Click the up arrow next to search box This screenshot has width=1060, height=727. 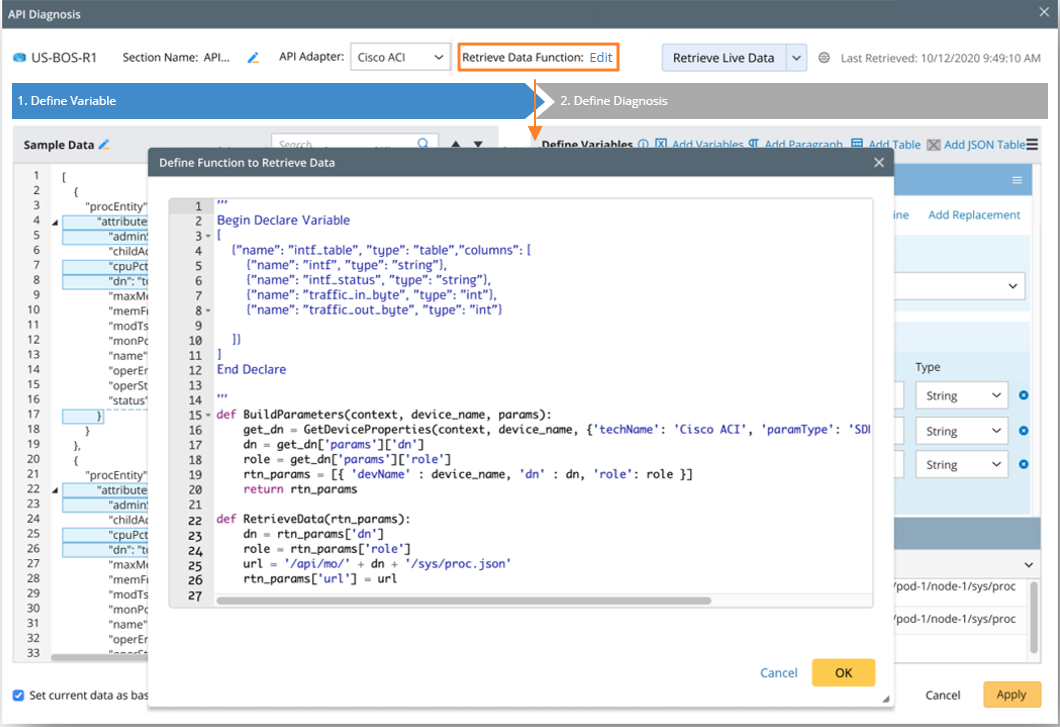[456, 145]
